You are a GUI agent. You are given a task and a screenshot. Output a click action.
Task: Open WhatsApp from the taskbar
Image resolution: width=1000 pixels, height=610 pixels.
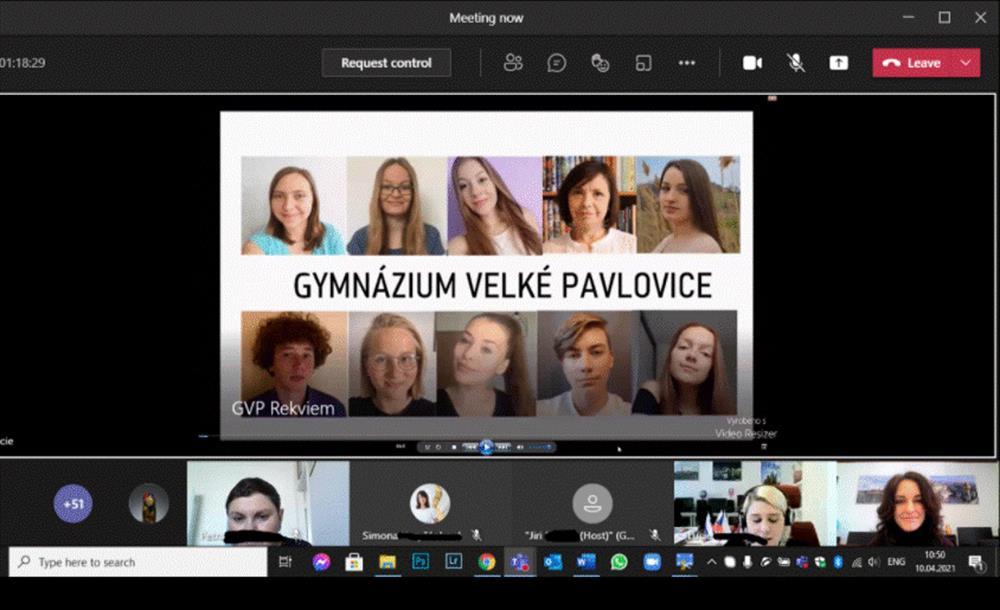[x=619, y=562]
